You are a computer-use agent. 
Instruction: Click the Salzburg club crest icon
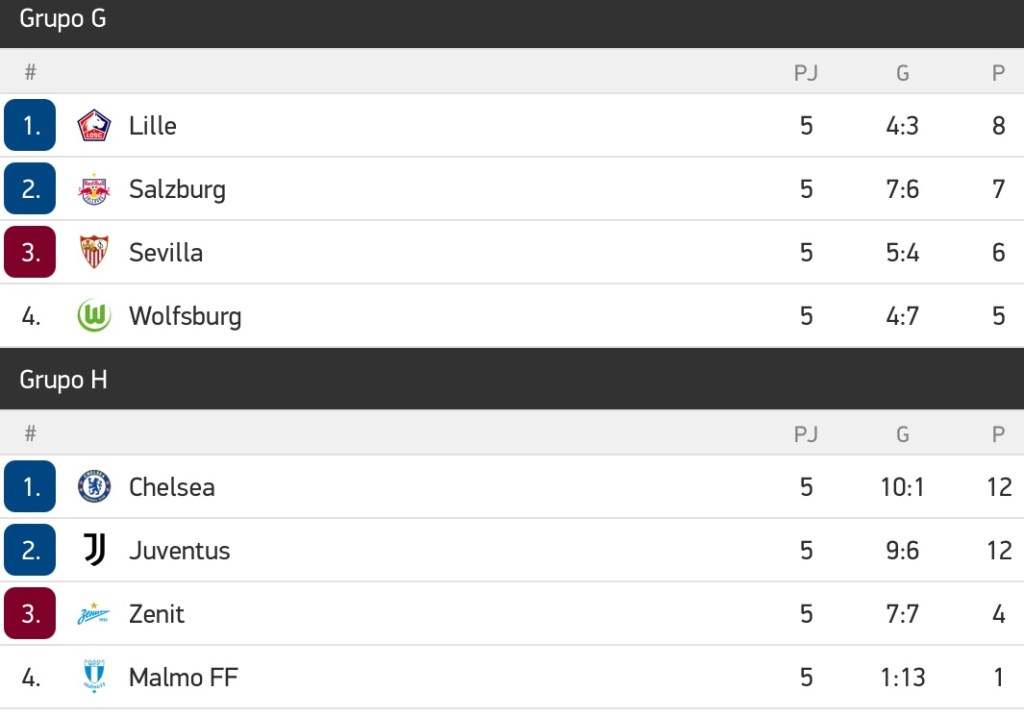(94, 189)
